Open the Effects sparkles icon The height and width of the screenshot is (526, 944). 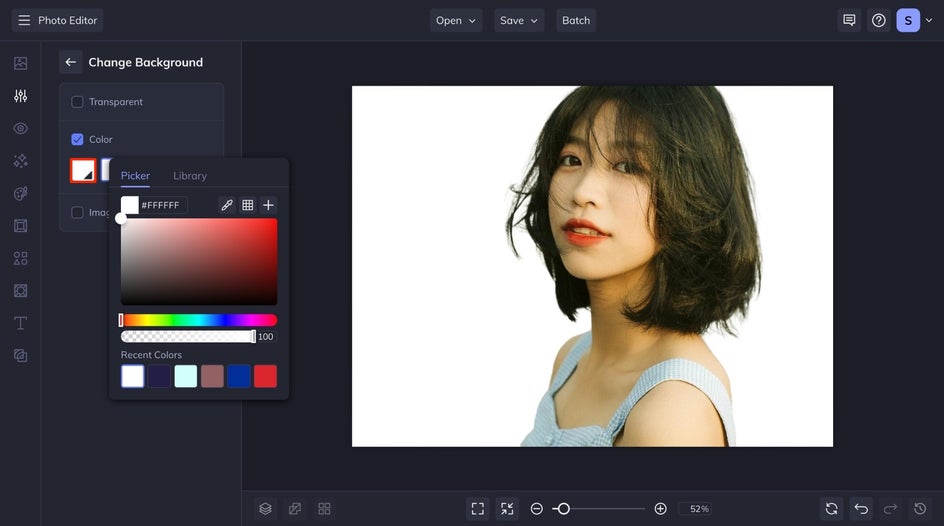(20, 161)
